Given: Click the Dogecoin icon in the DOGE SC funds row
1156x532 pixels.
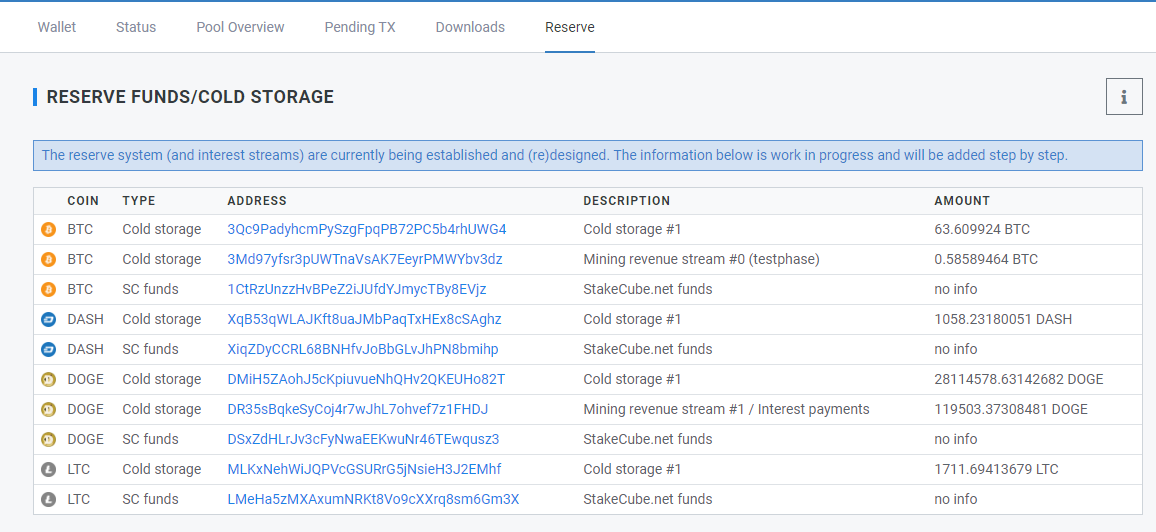Looking at the screenshot, I should click(x=49, y=439).
